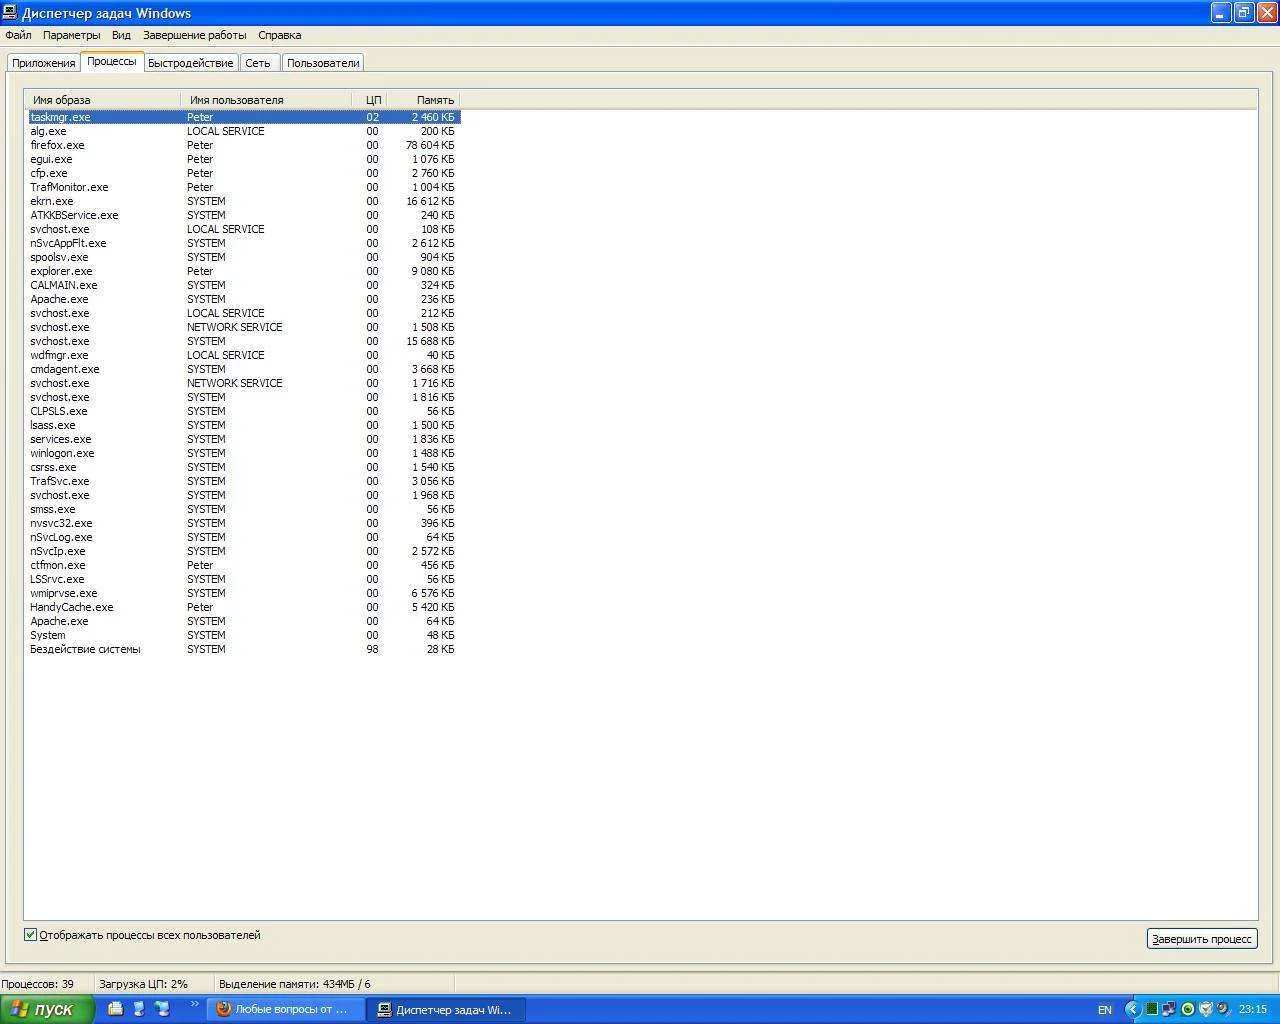Select the wmiprvse.exe process
The width and height of the screenshot is (1280, 1024).
click(243, 593)
